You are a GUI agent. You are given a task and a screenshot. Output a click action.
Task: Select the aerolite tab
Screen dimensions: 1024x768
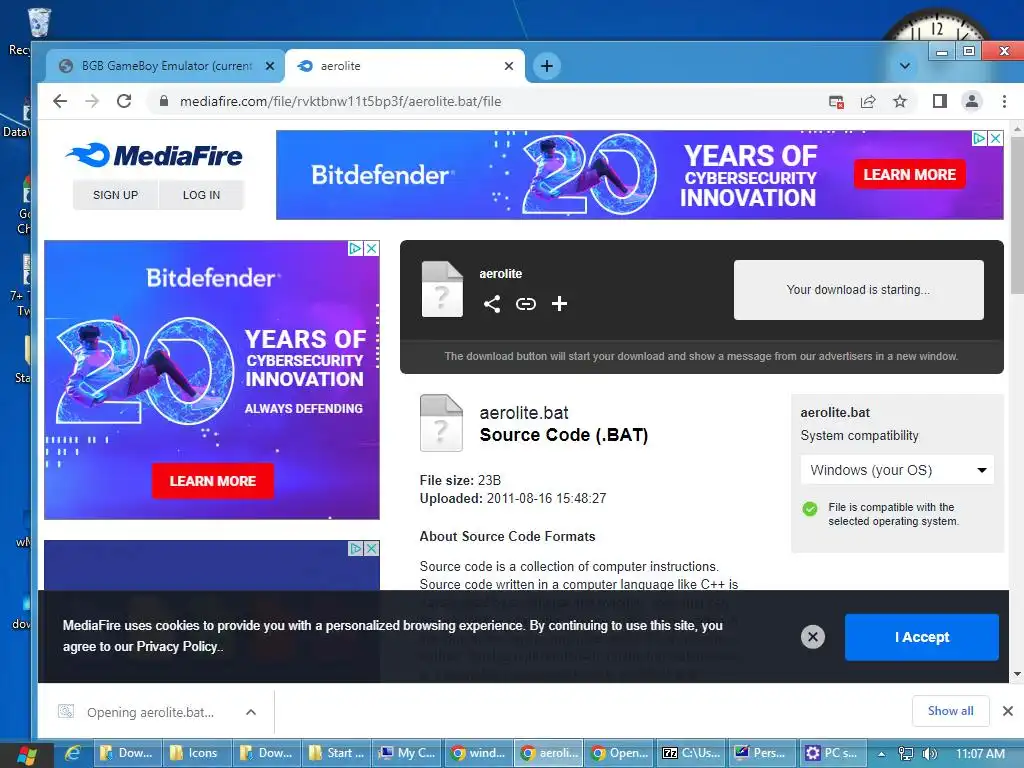(x=405, y=66)
